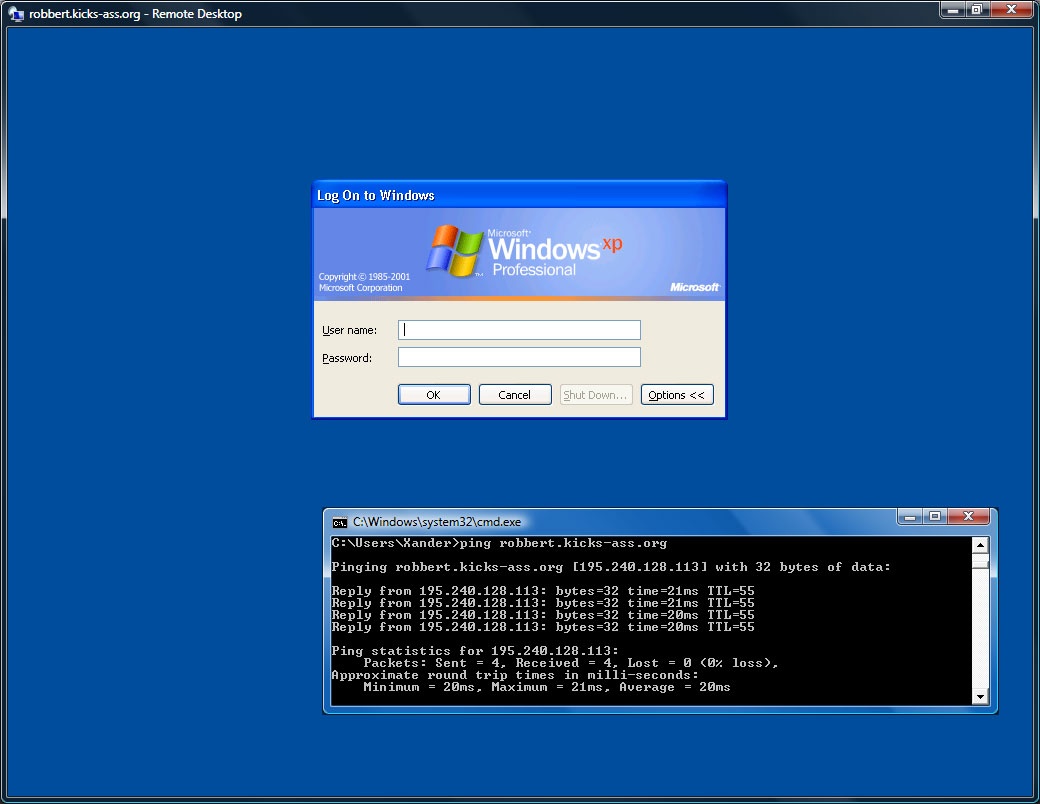The image size is (1040, 804).
Task: Click the 'robbert.kicks-ass.org - Remote Desktop' title
Action: [135, 14]
